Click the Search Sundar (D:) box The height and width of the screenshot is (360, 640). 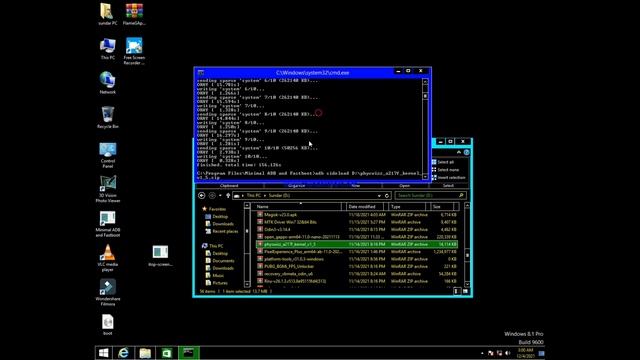[x=430, y=196]
